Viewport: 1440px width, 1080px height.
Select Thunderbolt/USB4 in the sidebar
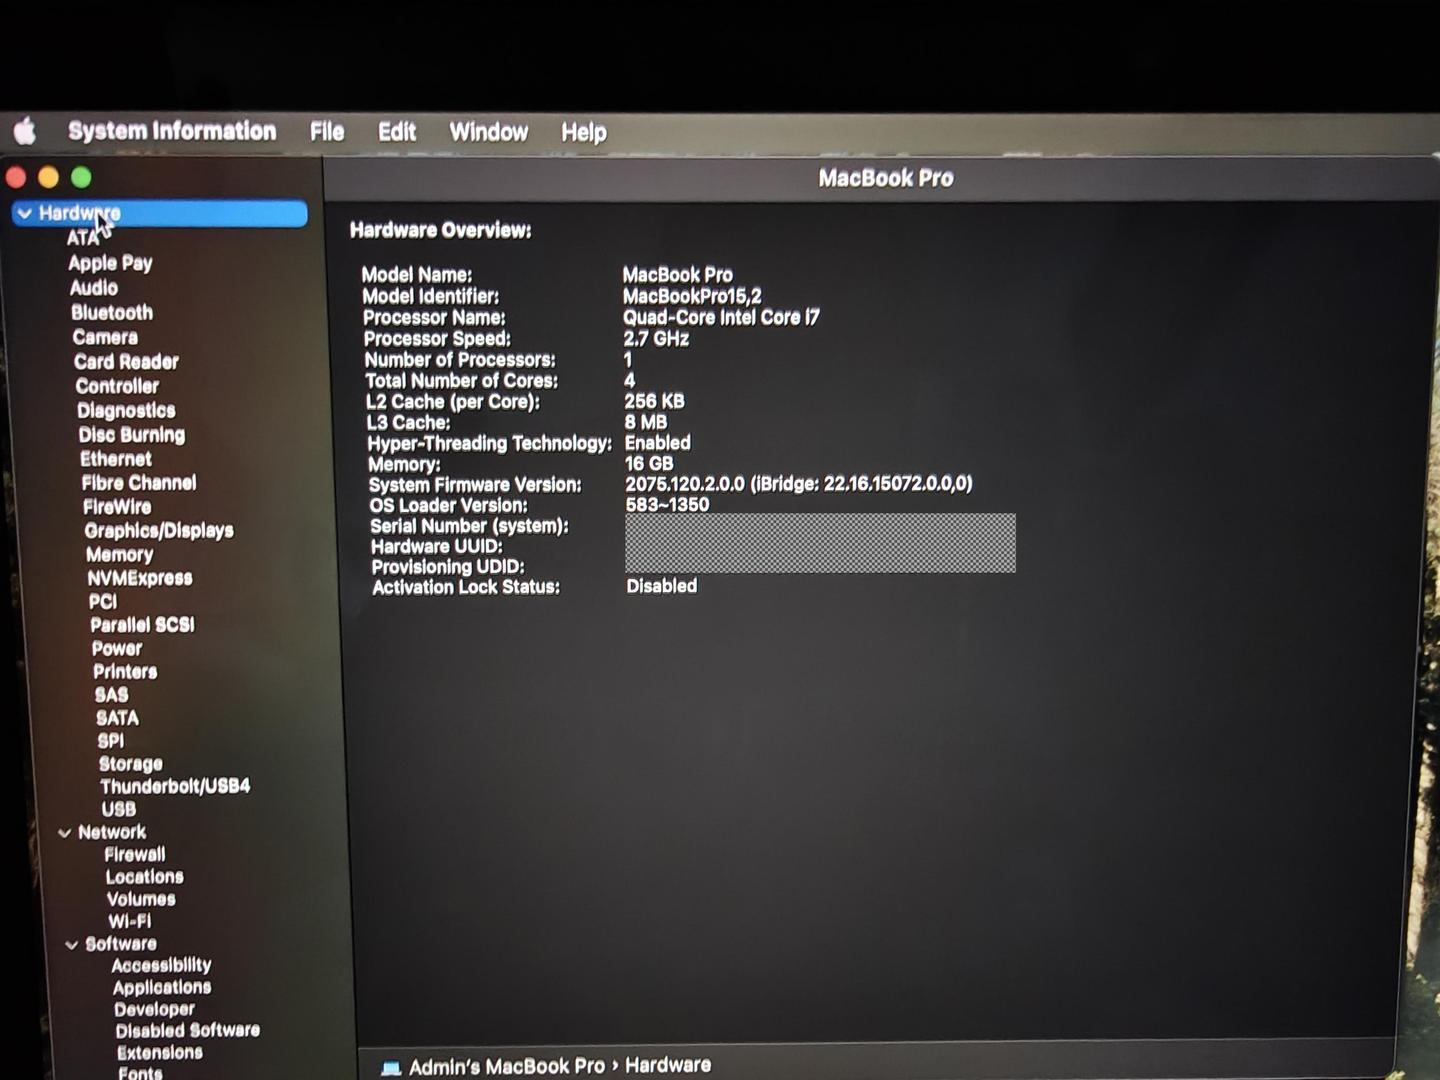click(175, 786)
